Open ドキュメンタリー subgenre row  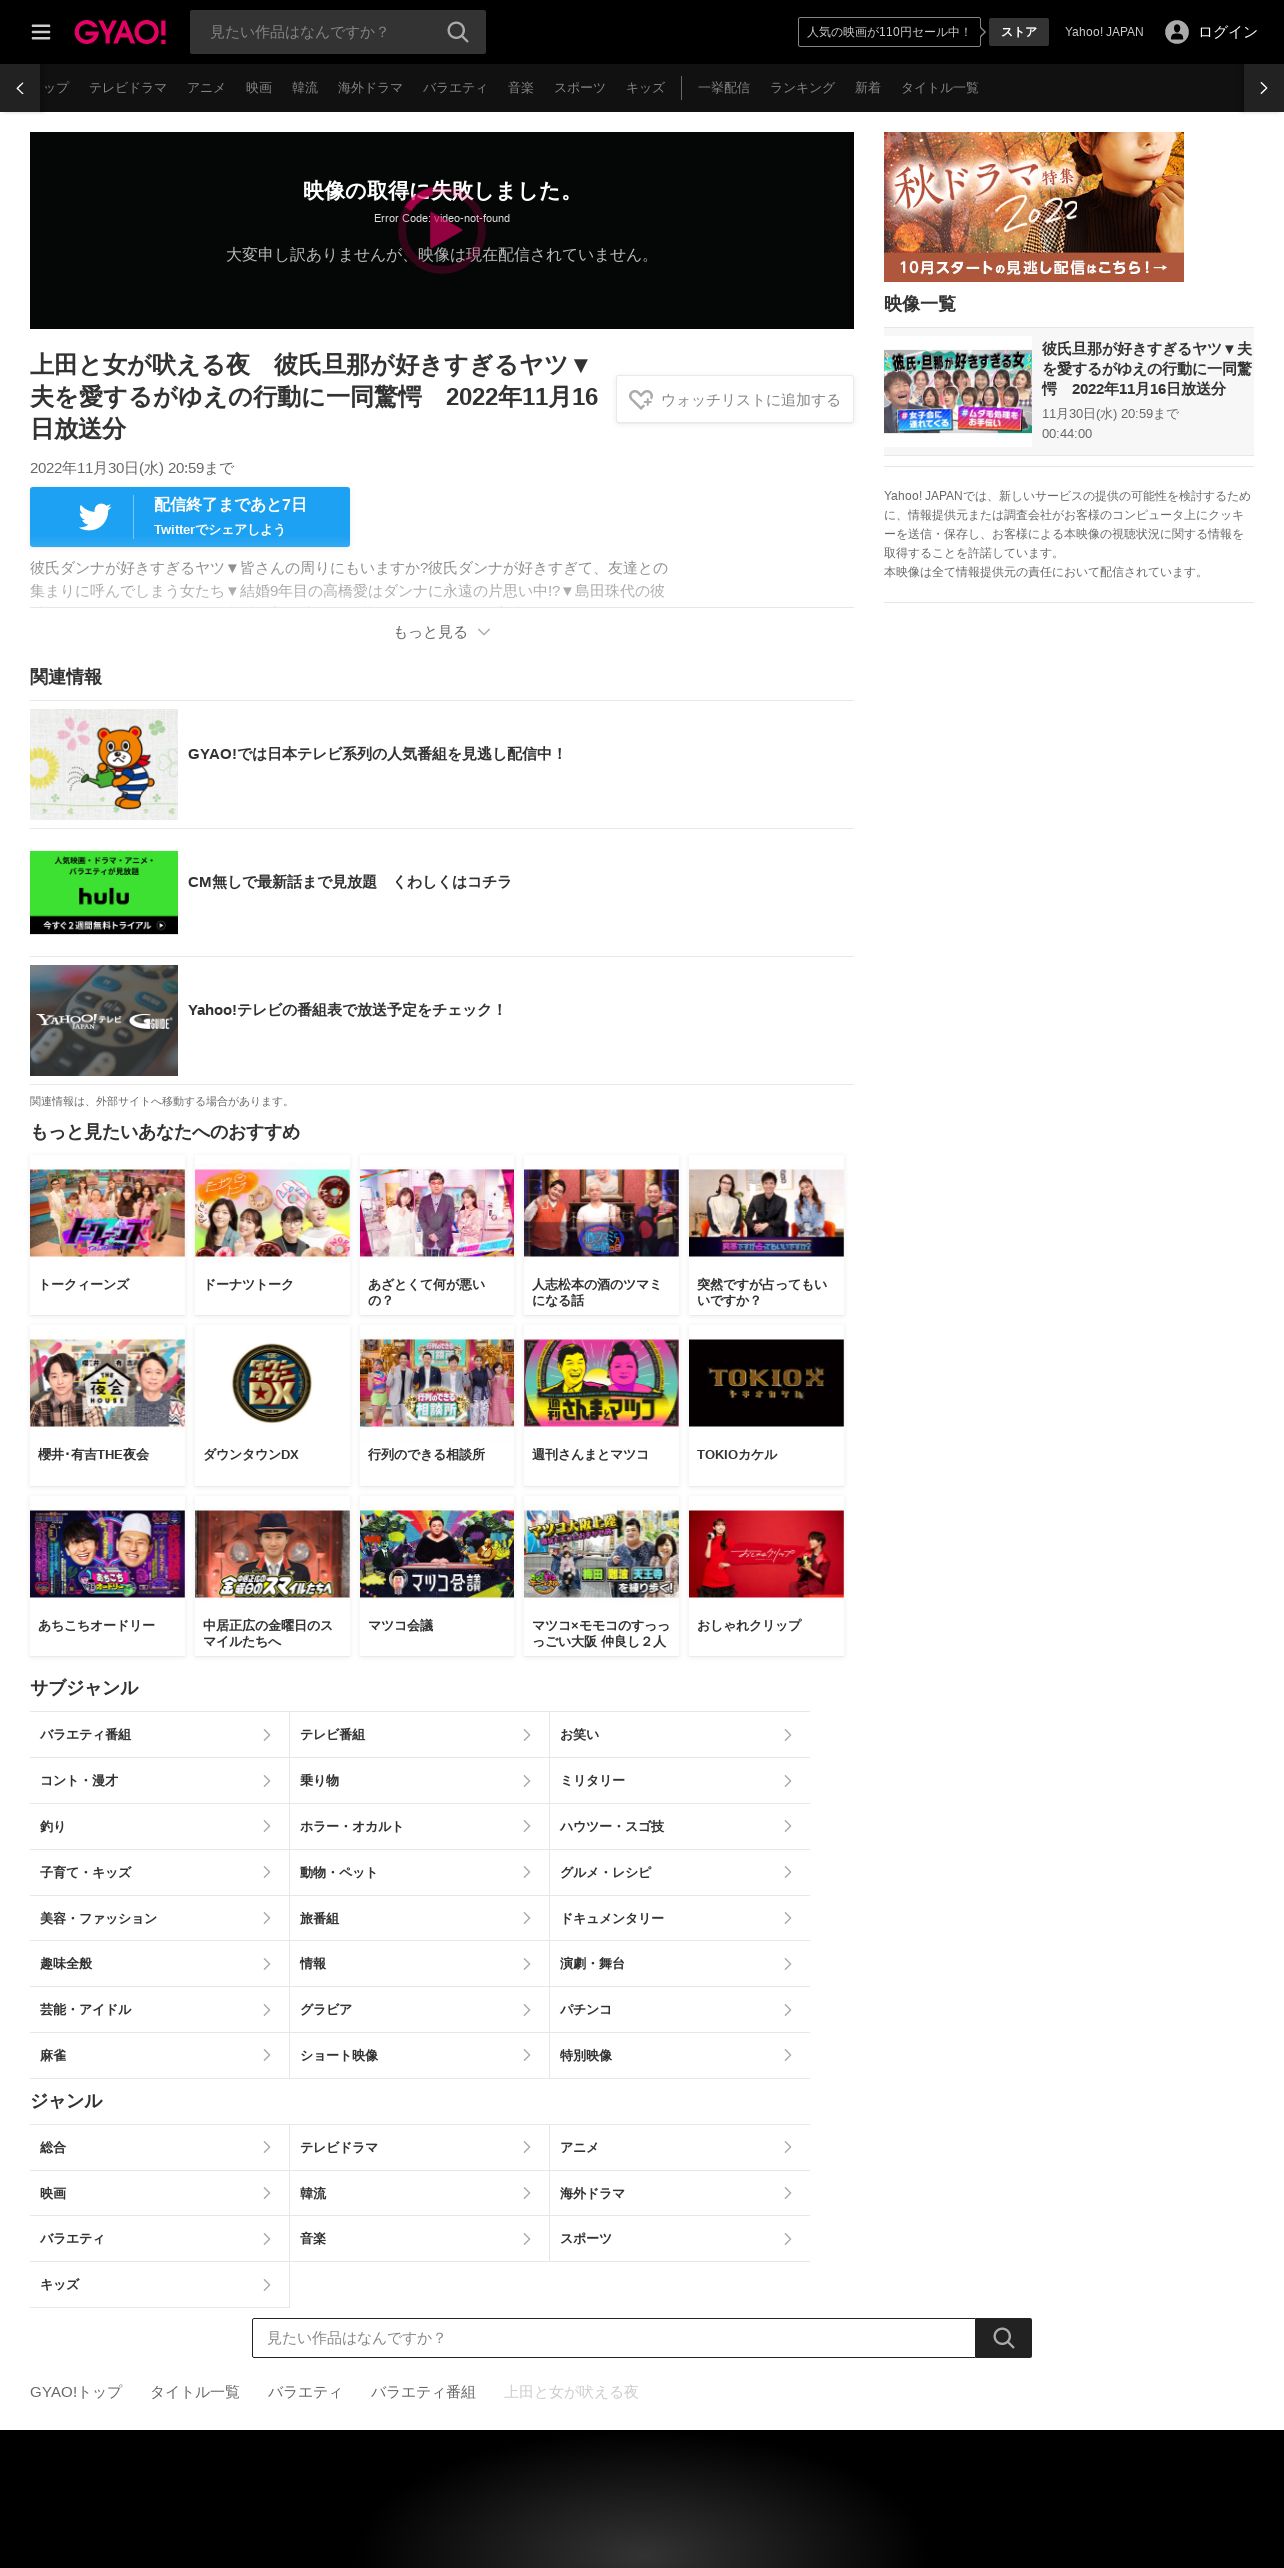pos(680,1919)
